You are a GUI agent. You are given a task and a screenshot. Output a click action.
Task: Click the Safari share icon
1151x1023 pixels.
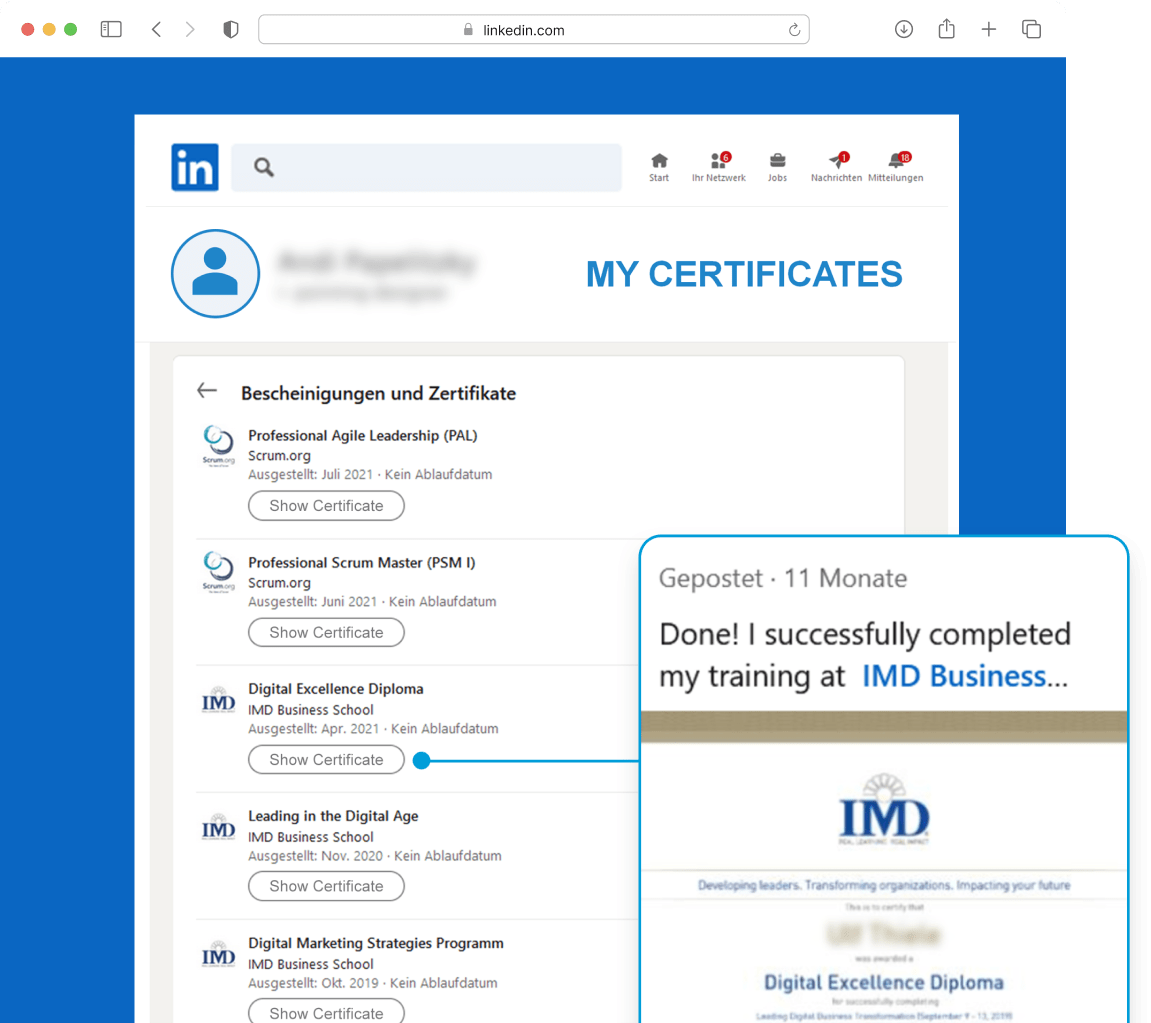[x=946, y=30]
